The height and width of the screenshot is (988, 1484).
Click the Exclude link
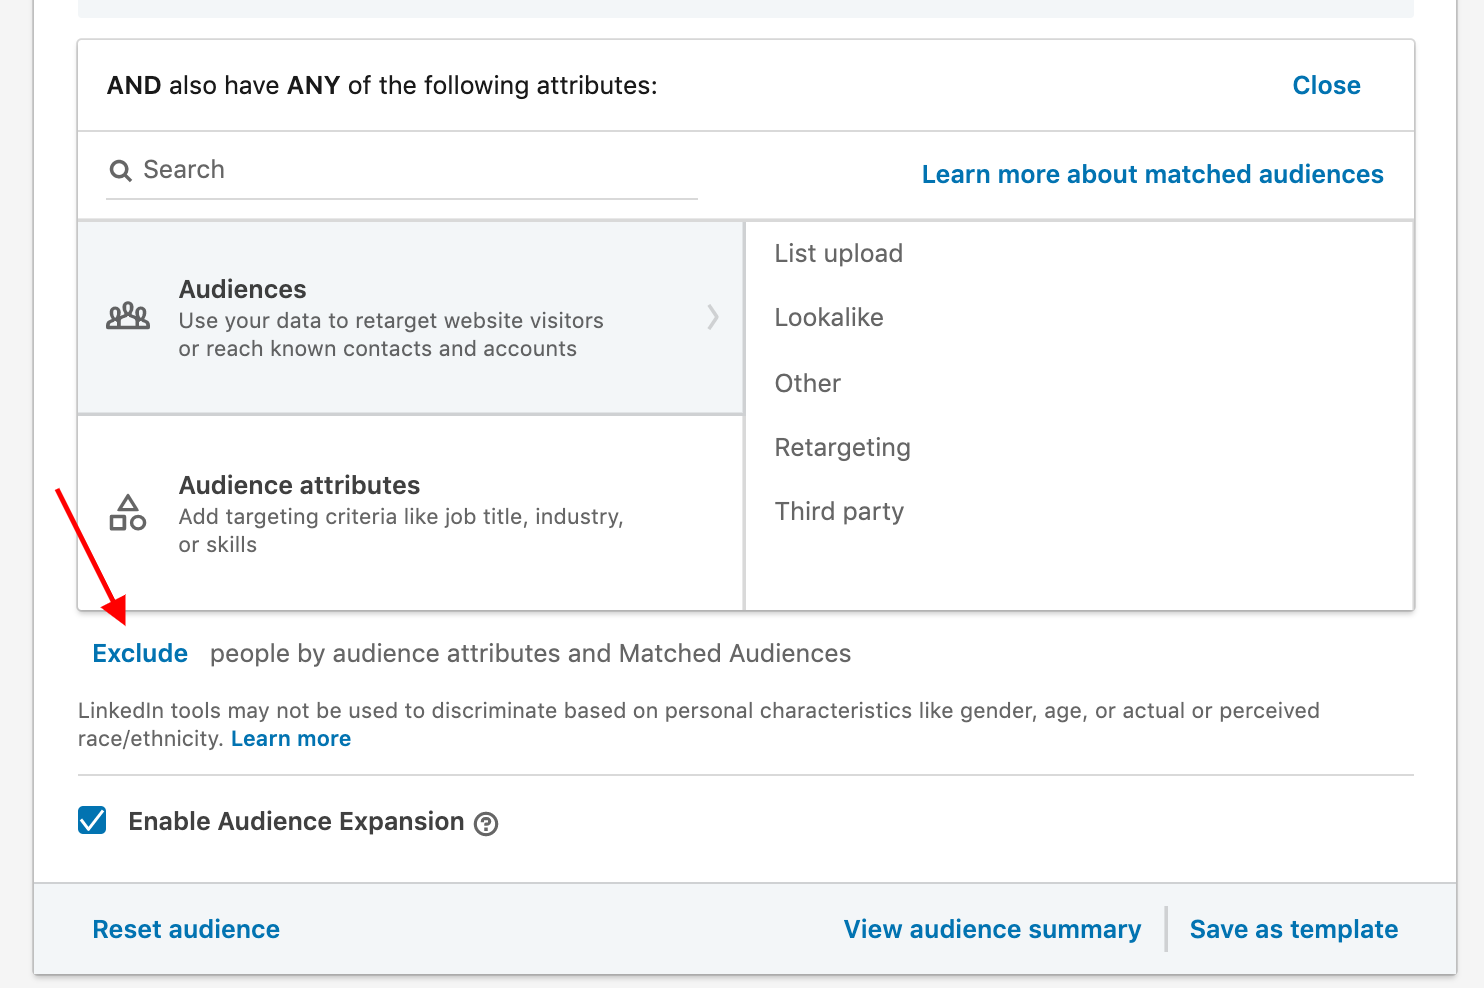point(140,654)
